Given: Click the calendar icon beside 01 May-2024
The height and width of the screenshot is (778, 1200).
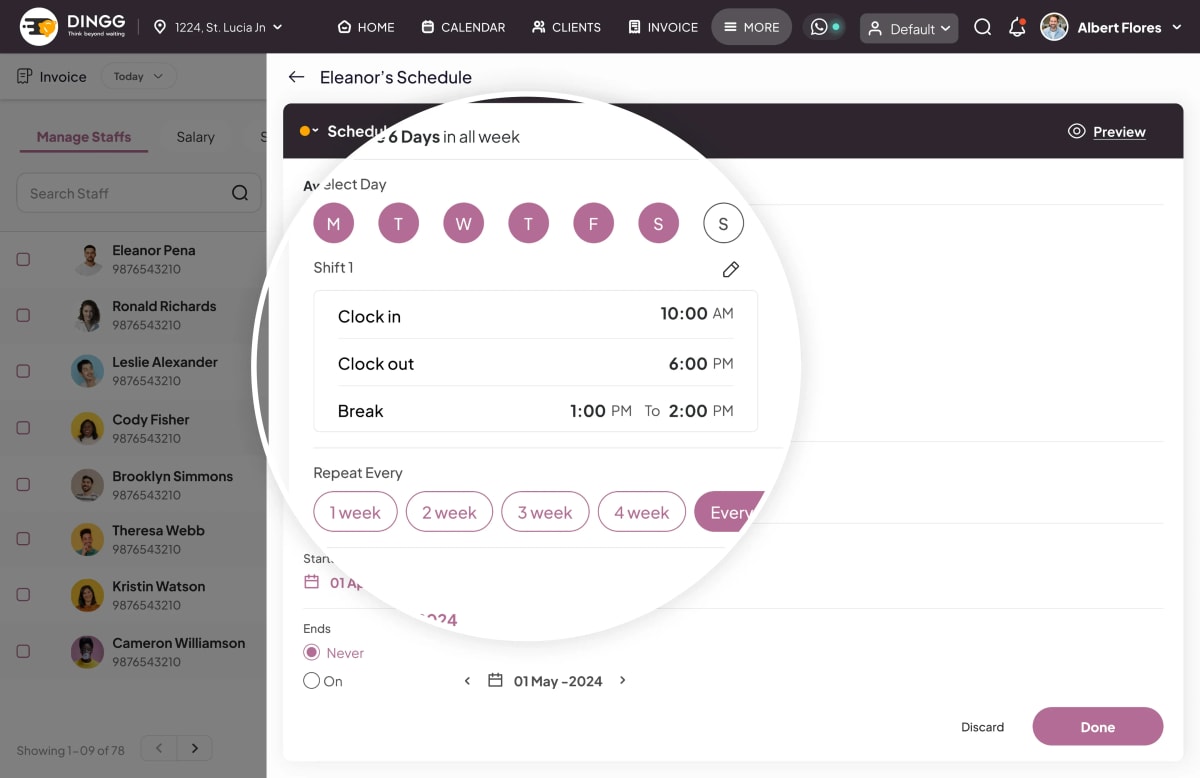Looking at the screenshot, I should tap(495, 681).
